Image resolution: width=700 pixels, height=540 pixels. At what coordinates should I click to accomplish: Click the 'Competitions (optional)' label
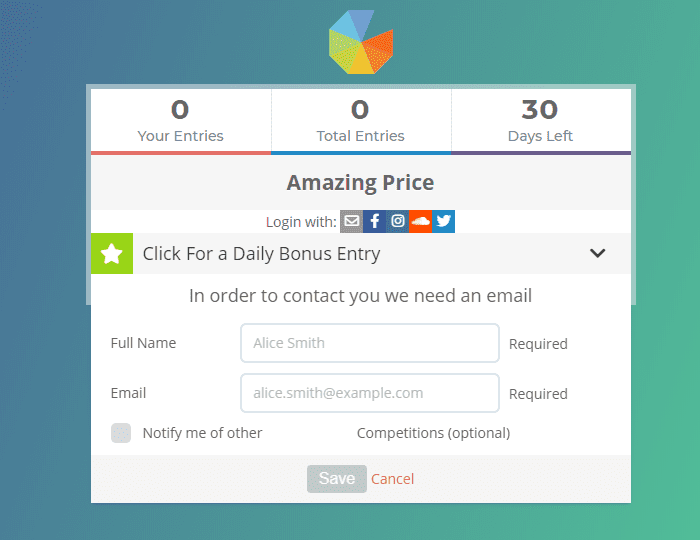pos(433,433)
